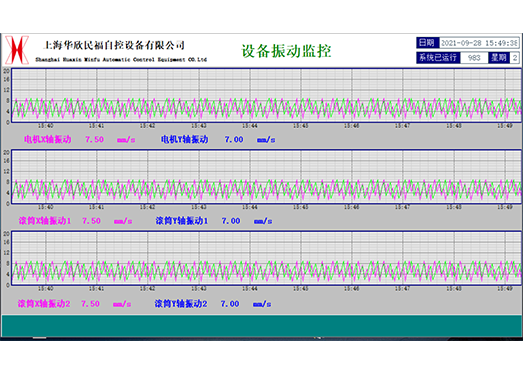Click the system runtime value 983
The width and height of the screenshot is (523, 374).
(x=474, y=58)
